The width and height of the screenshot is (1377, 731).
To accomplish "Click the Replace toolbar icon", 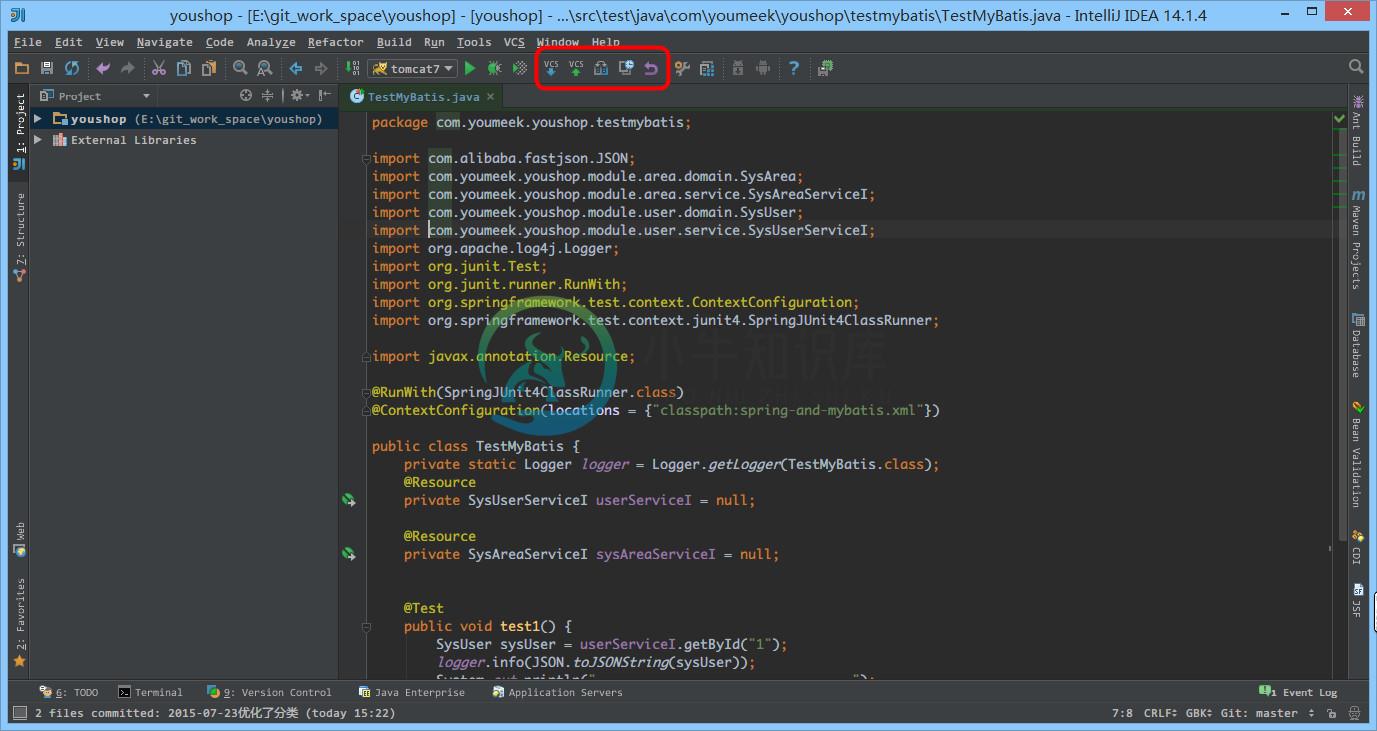I will pos(264,68).
